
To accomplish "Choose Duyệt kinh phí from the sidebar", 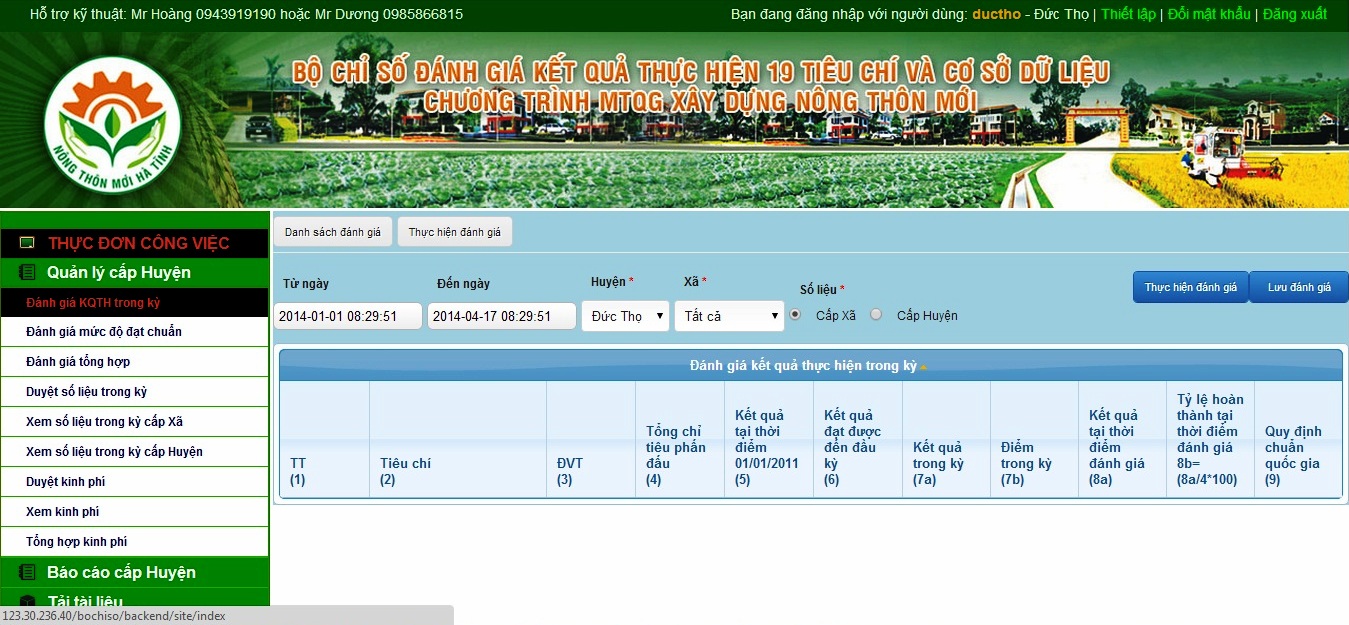I will click(x=135, y=482).
